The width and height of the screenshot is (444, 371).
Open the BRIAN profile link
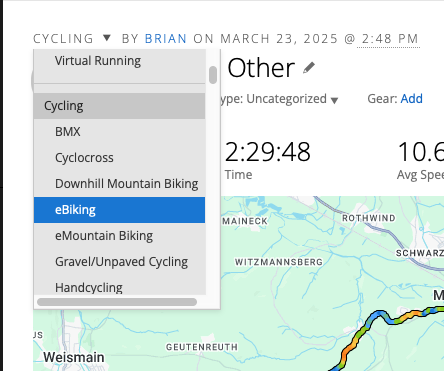(166, 39)
